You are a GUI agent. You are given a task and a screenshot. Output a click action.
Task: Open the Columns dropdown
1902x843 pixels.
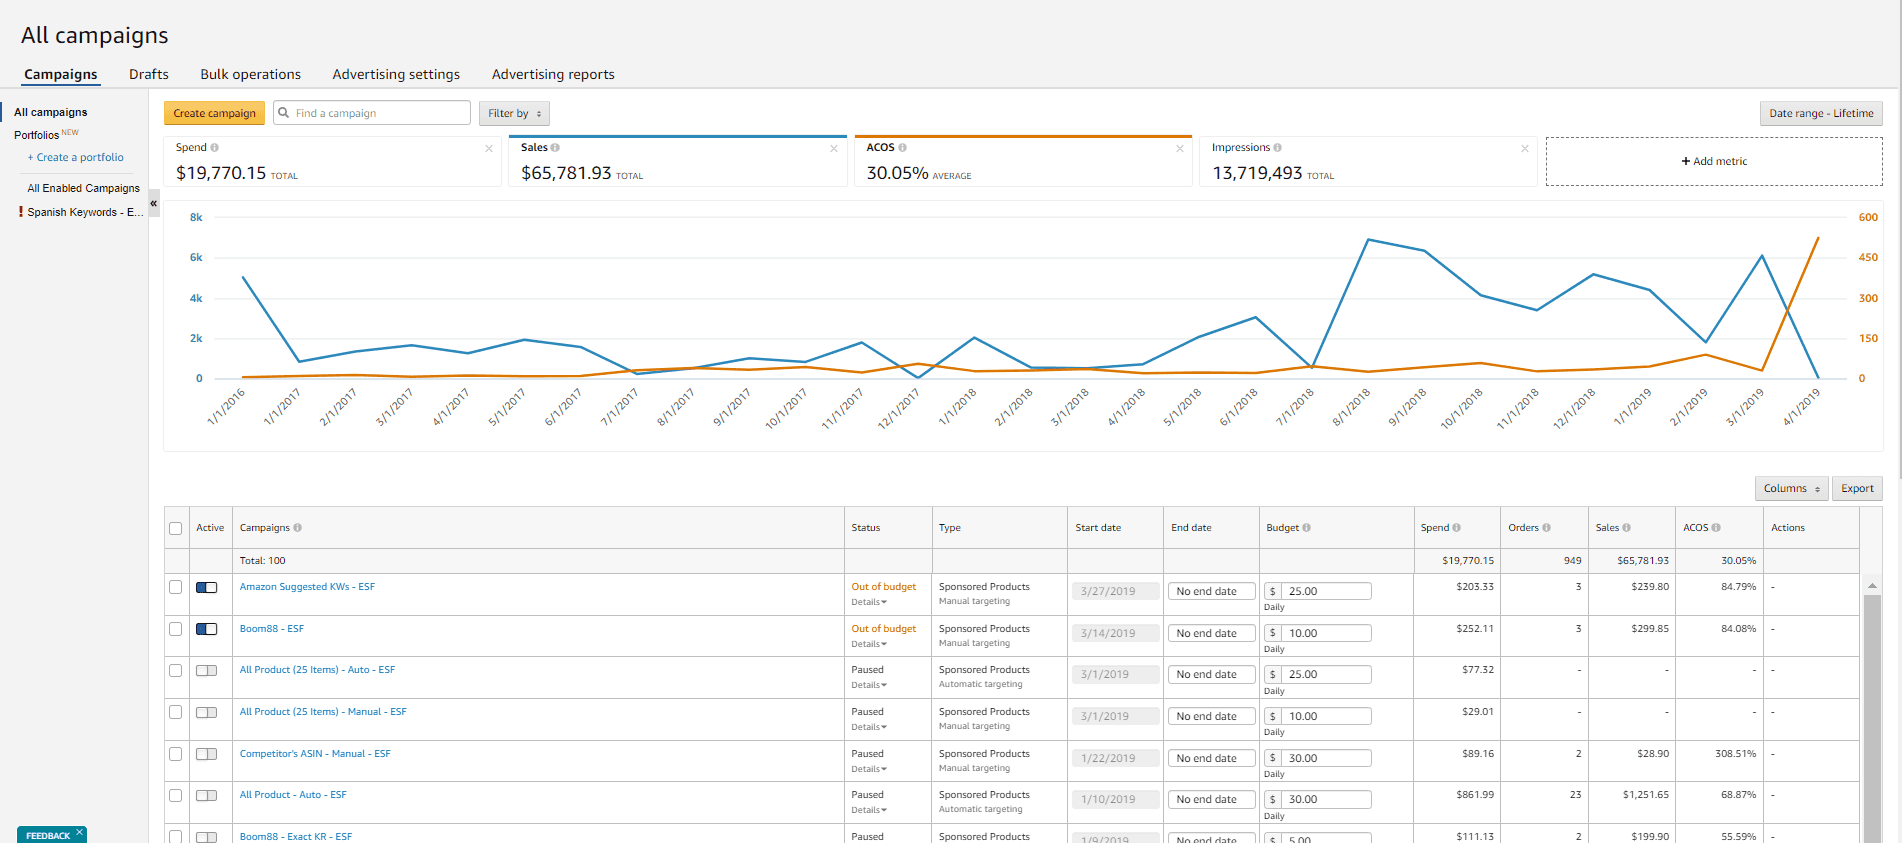[1791, 488]
